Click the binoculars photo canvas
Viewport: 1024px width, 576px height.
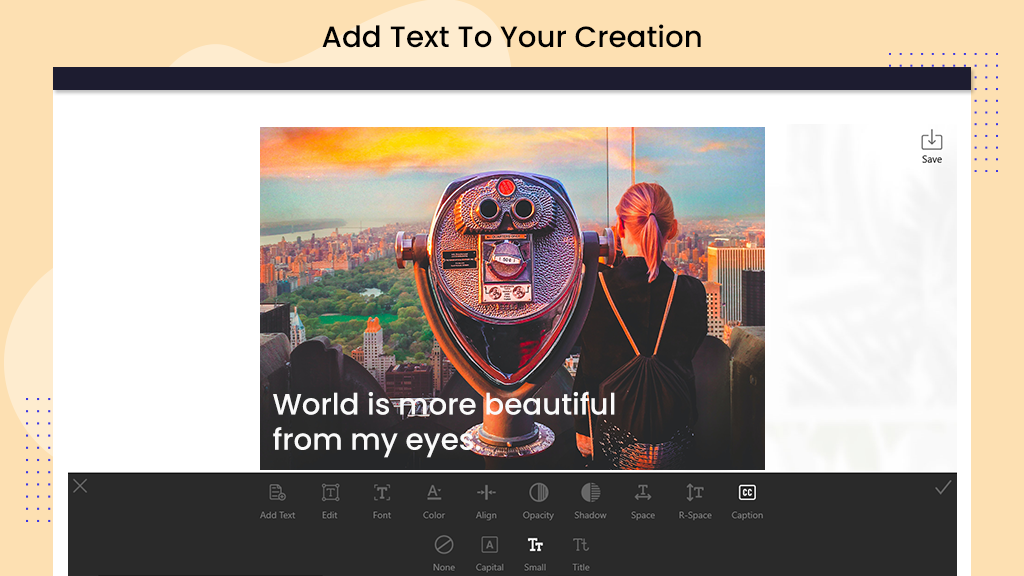point(512,298)
